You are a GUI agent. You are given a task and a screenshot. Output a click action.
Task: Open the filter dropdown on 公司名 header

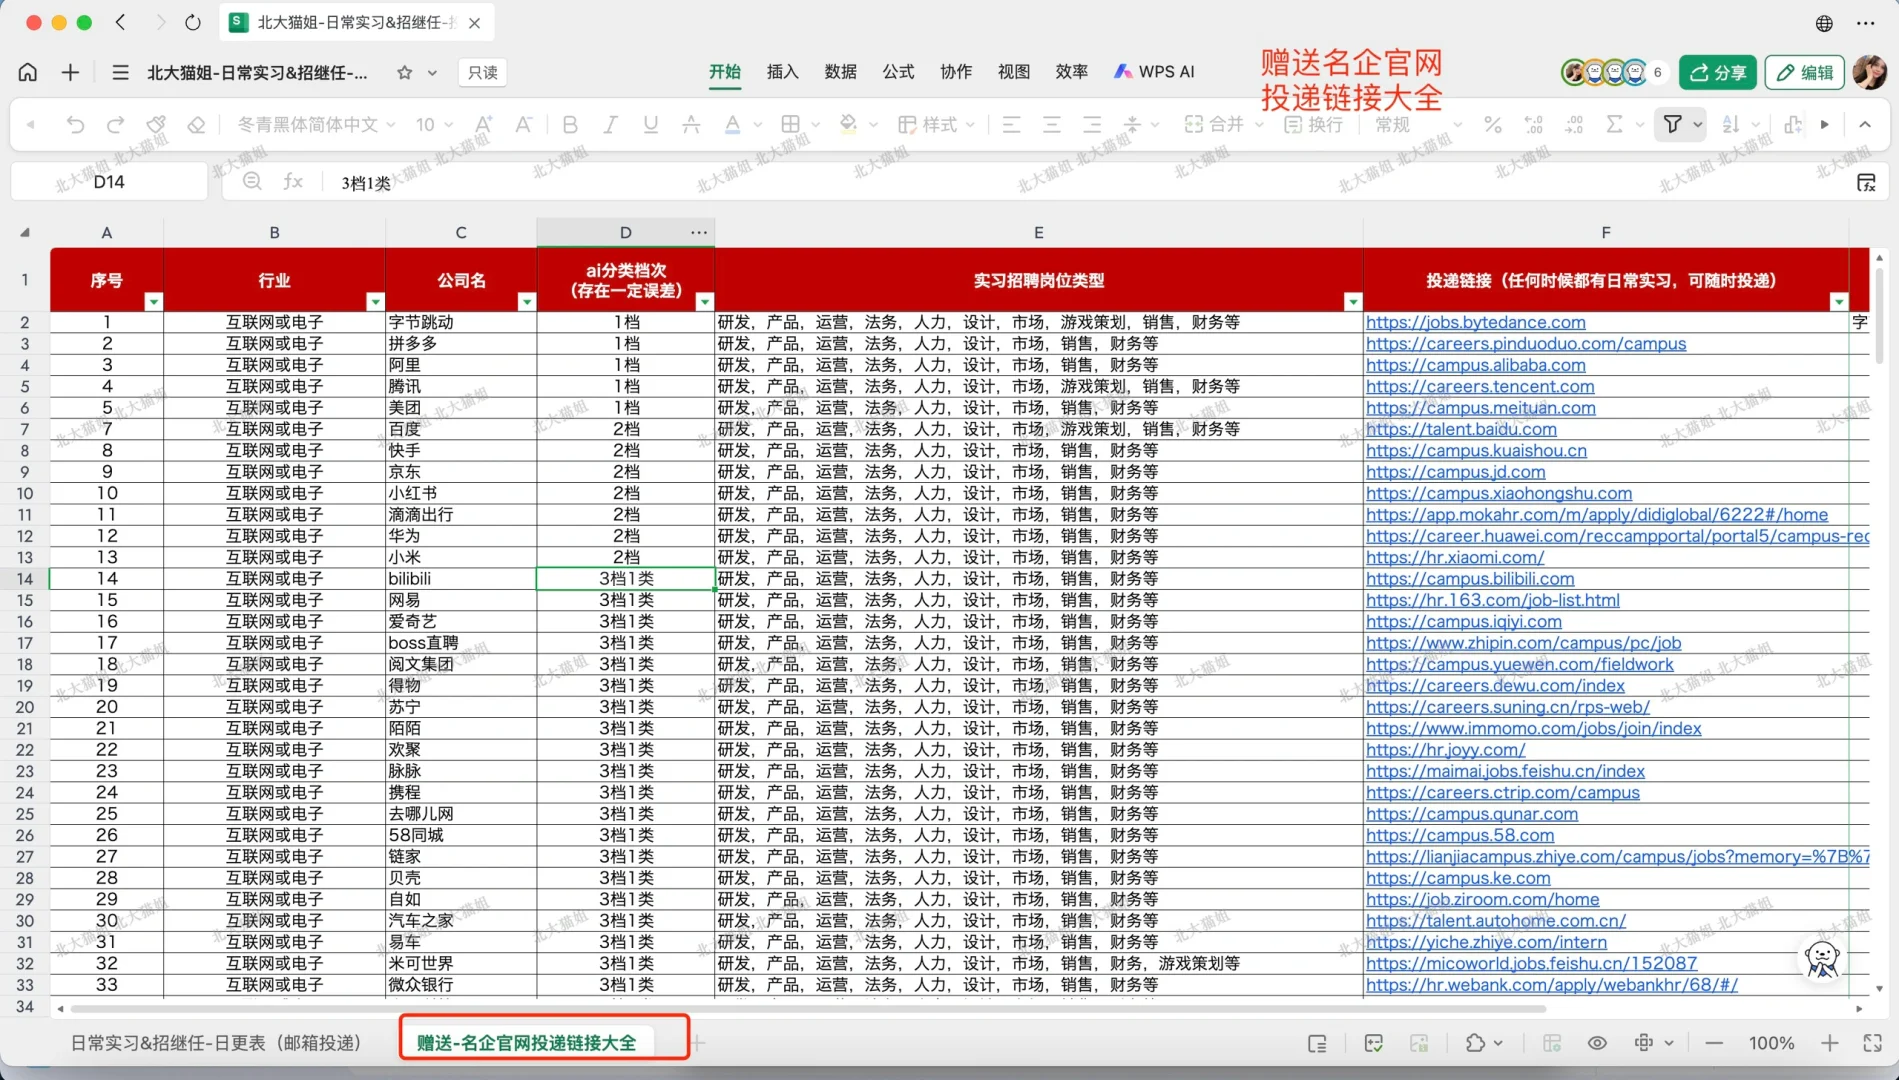(527, 301)
